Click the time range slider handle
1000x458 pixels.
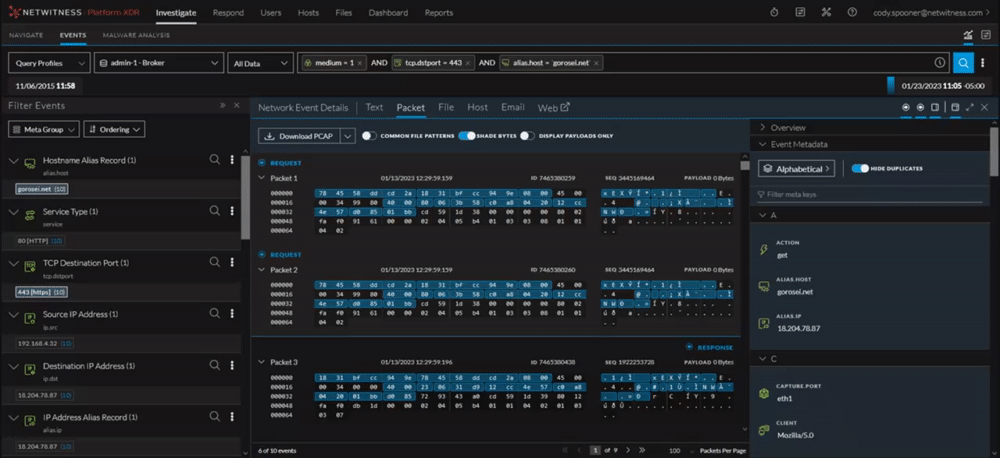pyautogui.click(x=889, y=86)
